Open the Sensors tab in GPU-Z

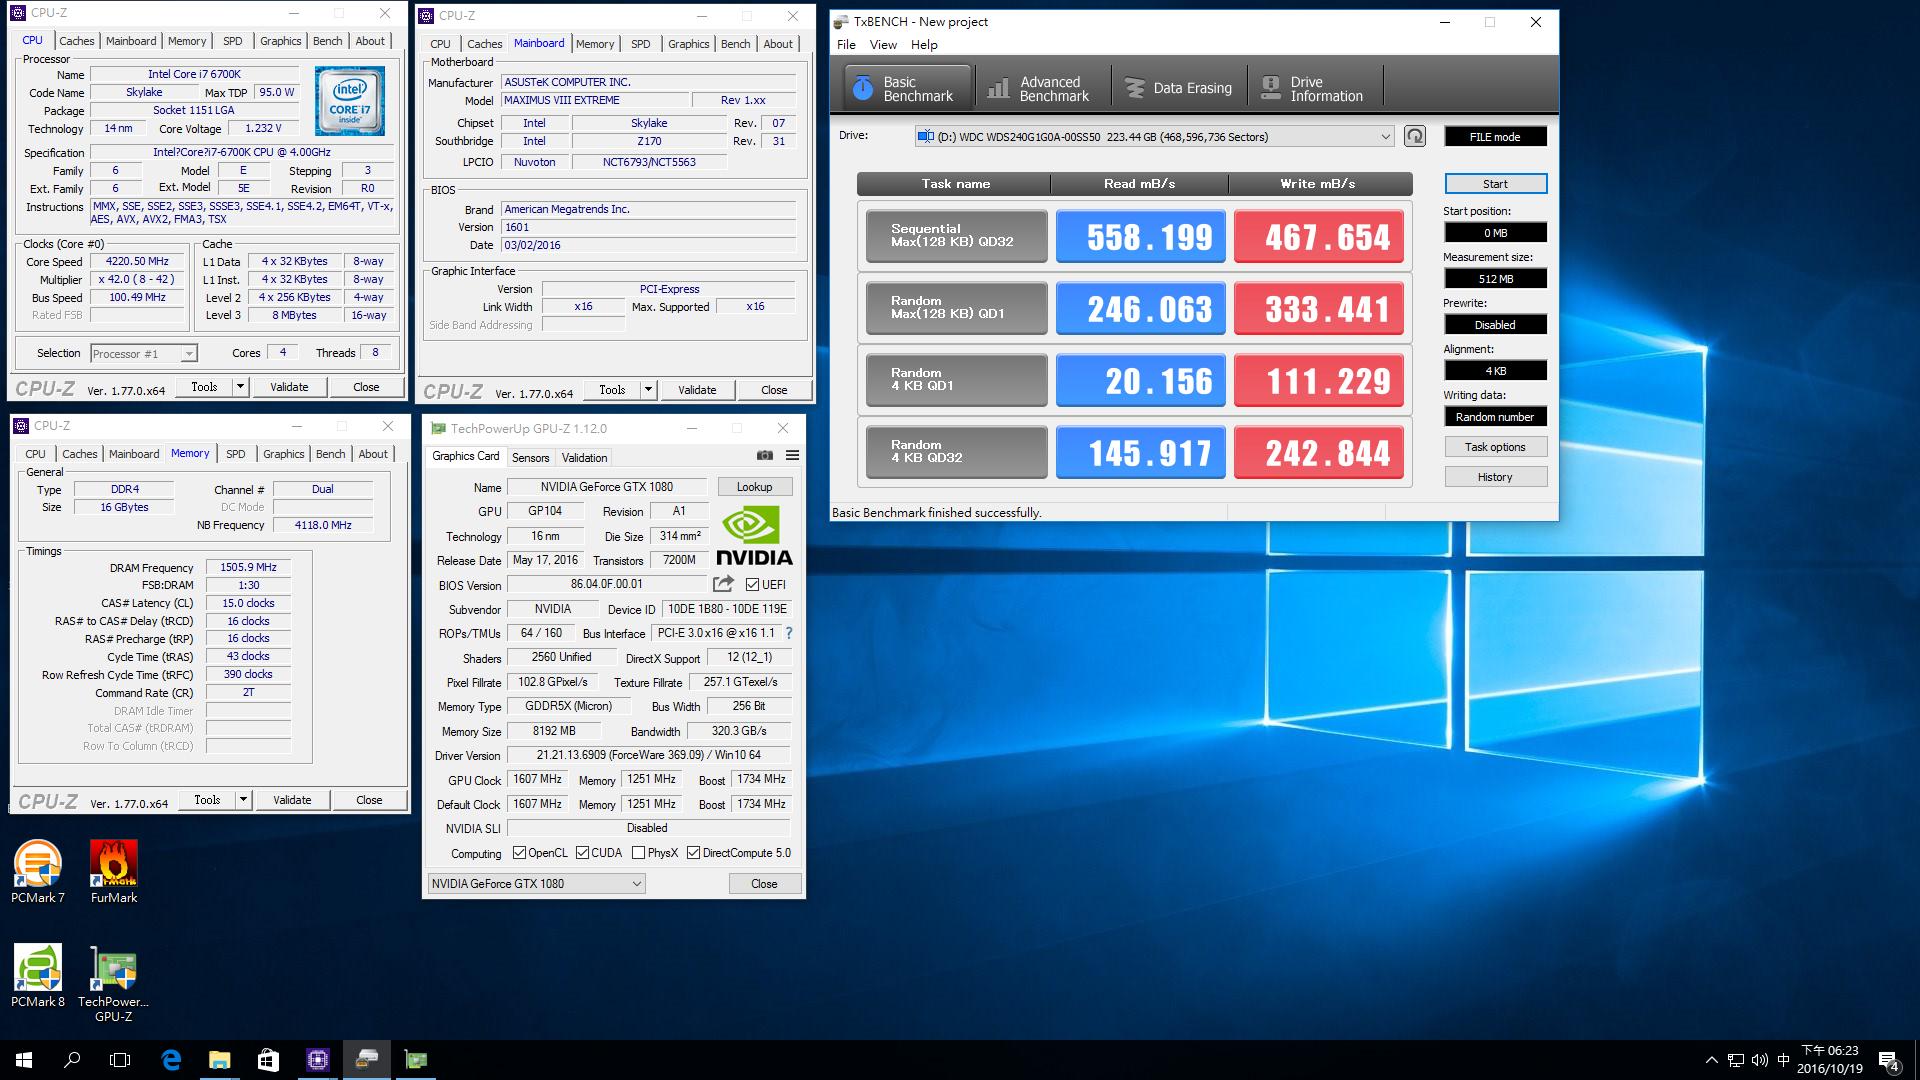pos(530,458)
